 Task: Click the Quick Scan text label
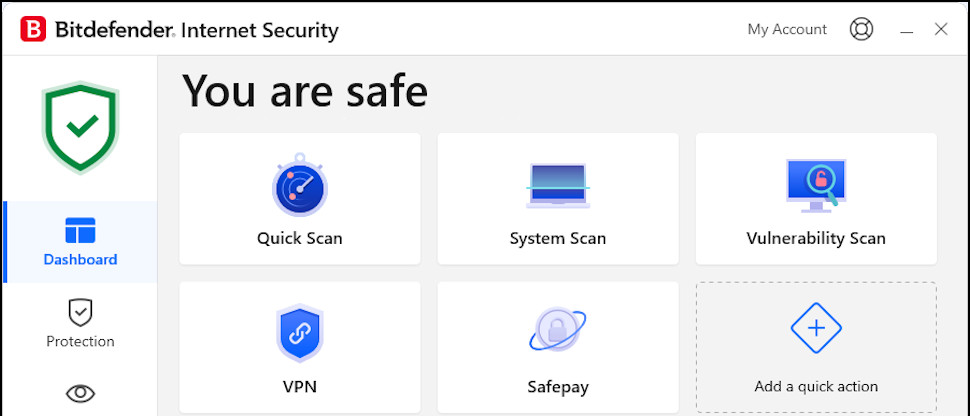(x=299, y=238)
